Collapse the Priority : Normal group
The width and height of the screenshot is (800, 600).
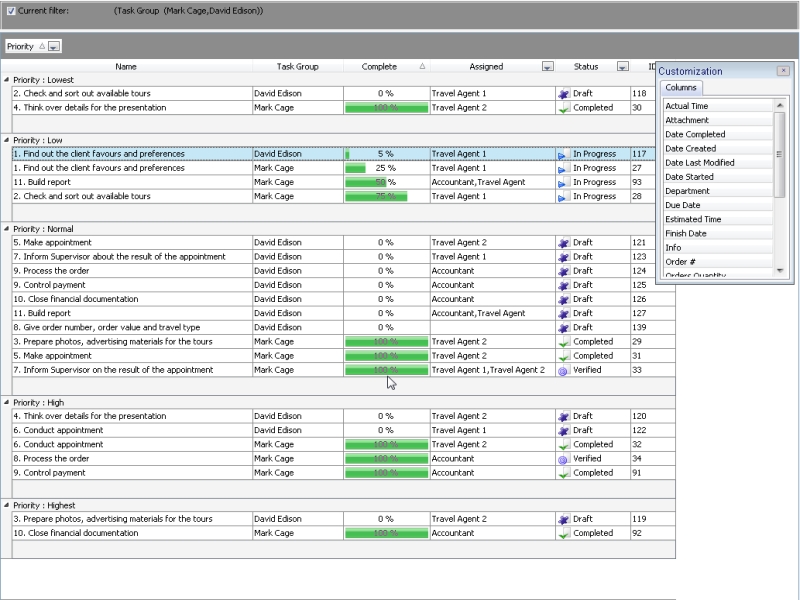point(6,229)
